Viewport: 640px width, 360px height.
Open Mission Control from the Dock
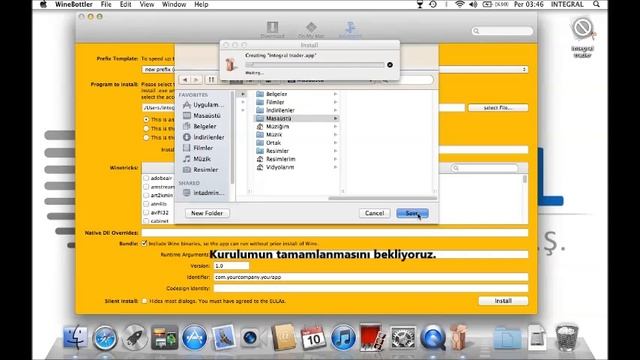164,338
